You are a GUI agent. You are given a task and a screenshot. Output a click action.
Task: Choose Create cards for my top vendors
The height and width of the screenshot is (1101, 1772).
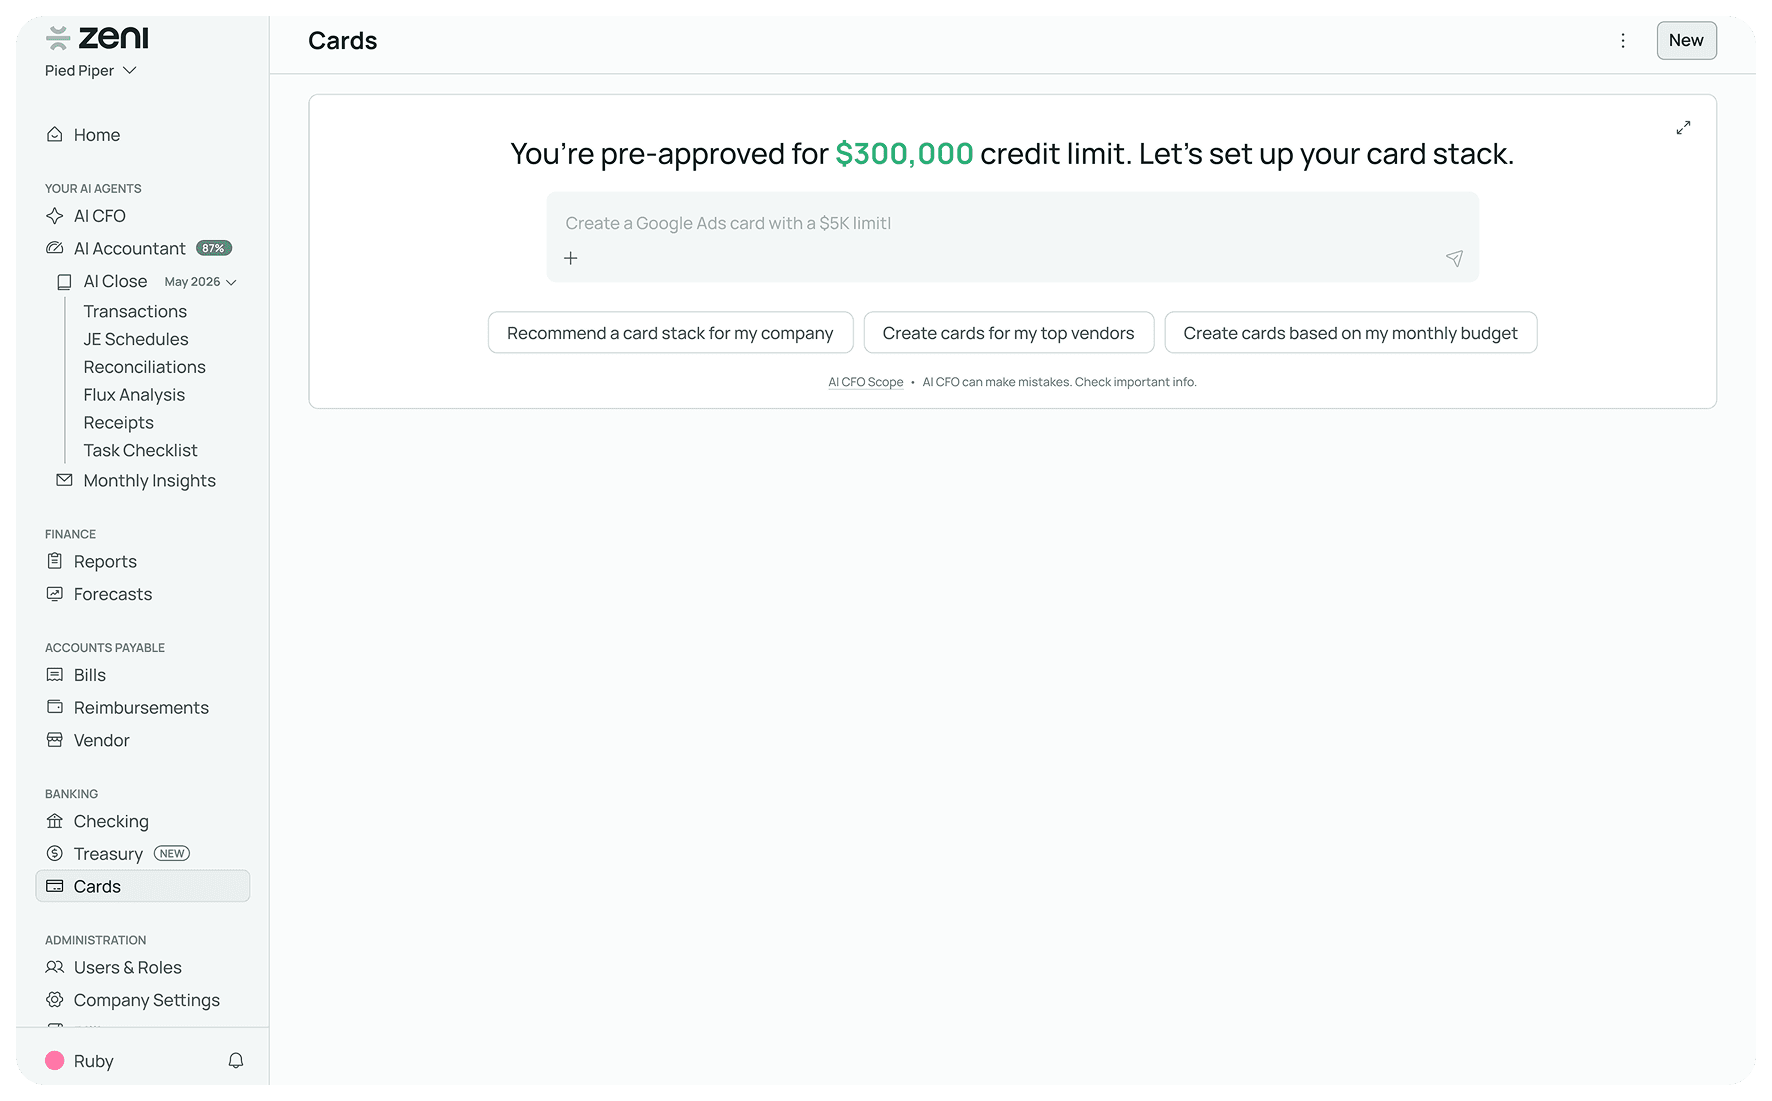1008,333
